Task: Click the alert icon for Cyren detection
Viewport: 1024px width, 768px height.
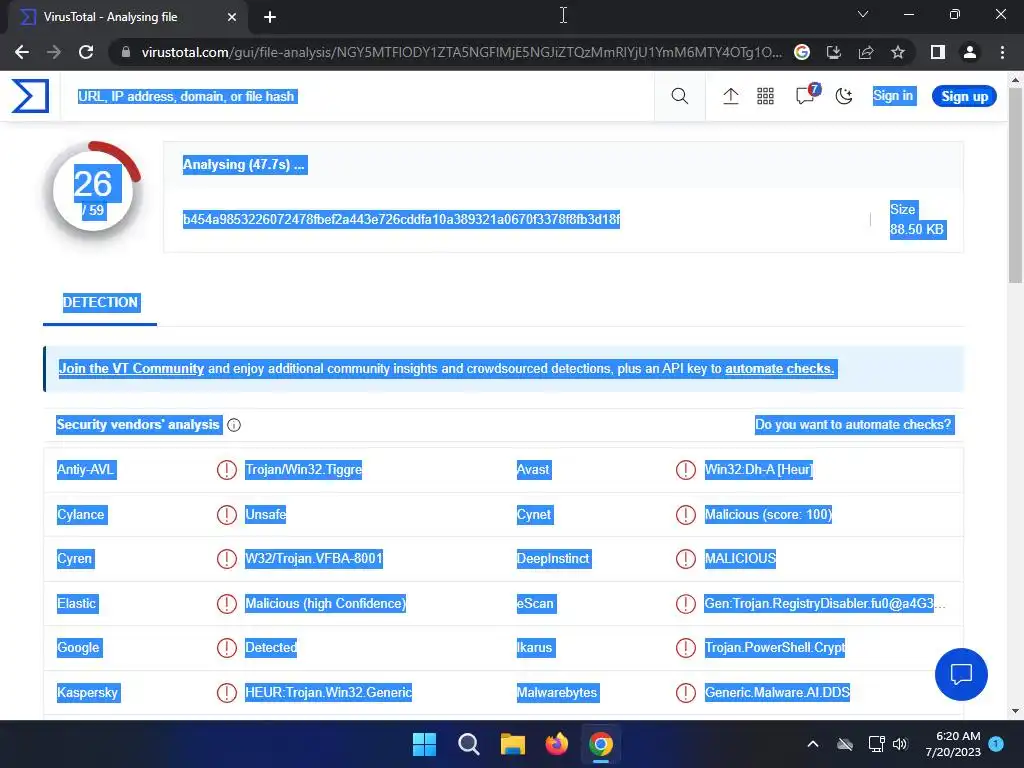Action: tap(226, 559)
